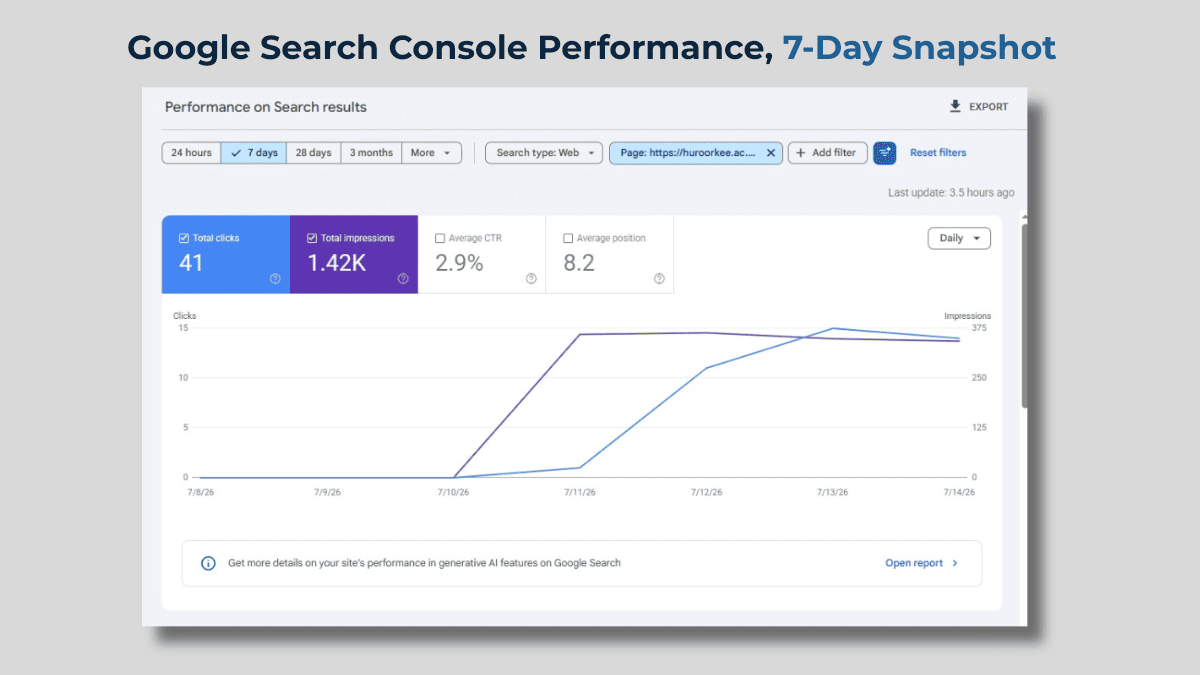The width and height of the screenshot is (1200, 675).
Task: Enable the Average CTR checkbox
Action: (x=440, y=238)
